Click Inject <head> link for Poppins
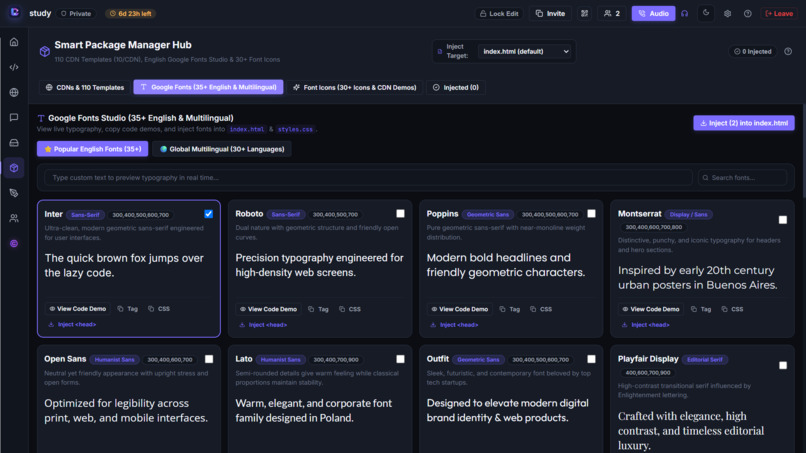The image size is (806, 453). pos(454,325)
